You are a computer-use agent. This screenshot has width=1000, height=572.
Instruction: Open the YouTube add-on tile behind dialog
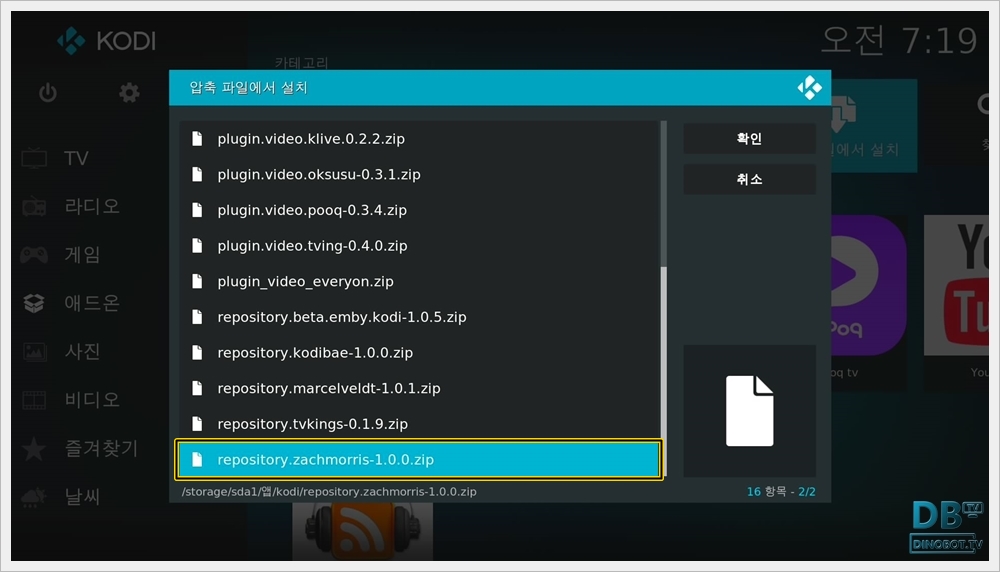[x=956, y=300]
